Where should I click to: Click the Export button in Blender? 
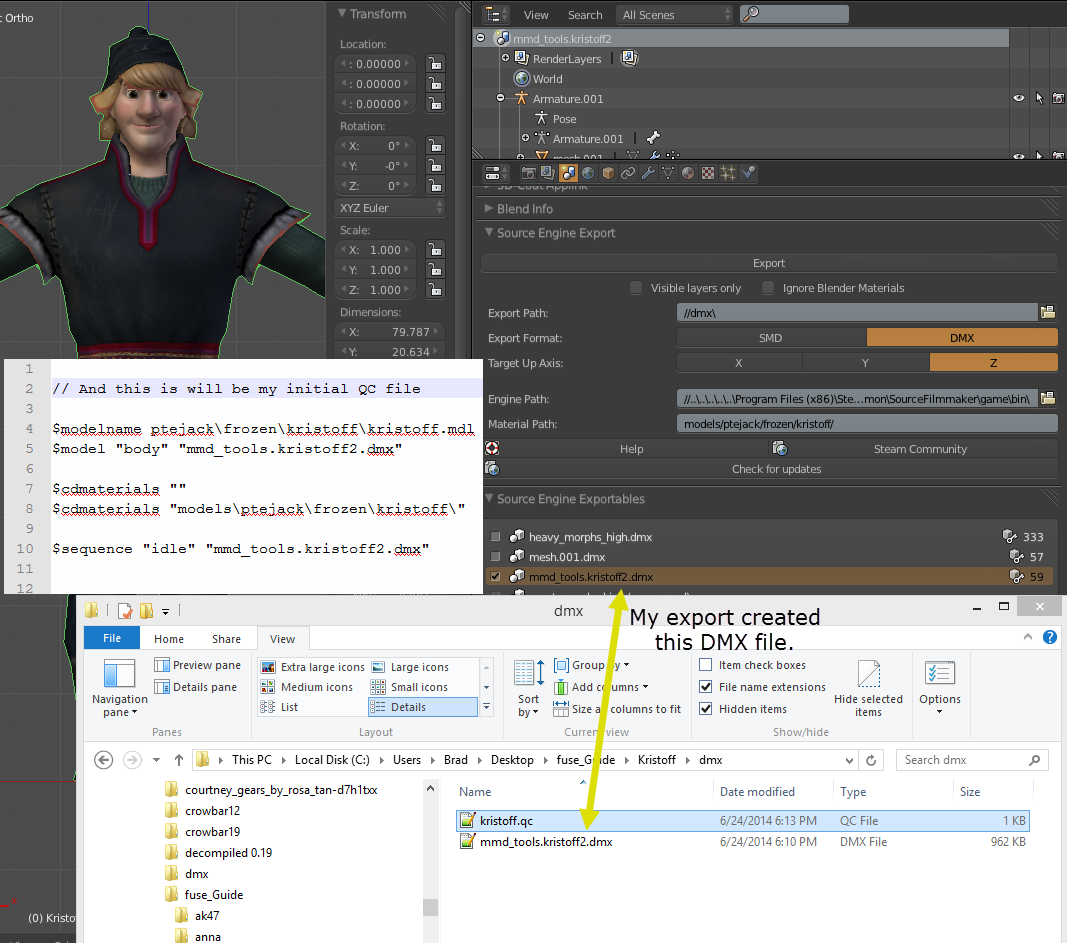point(769,263)
